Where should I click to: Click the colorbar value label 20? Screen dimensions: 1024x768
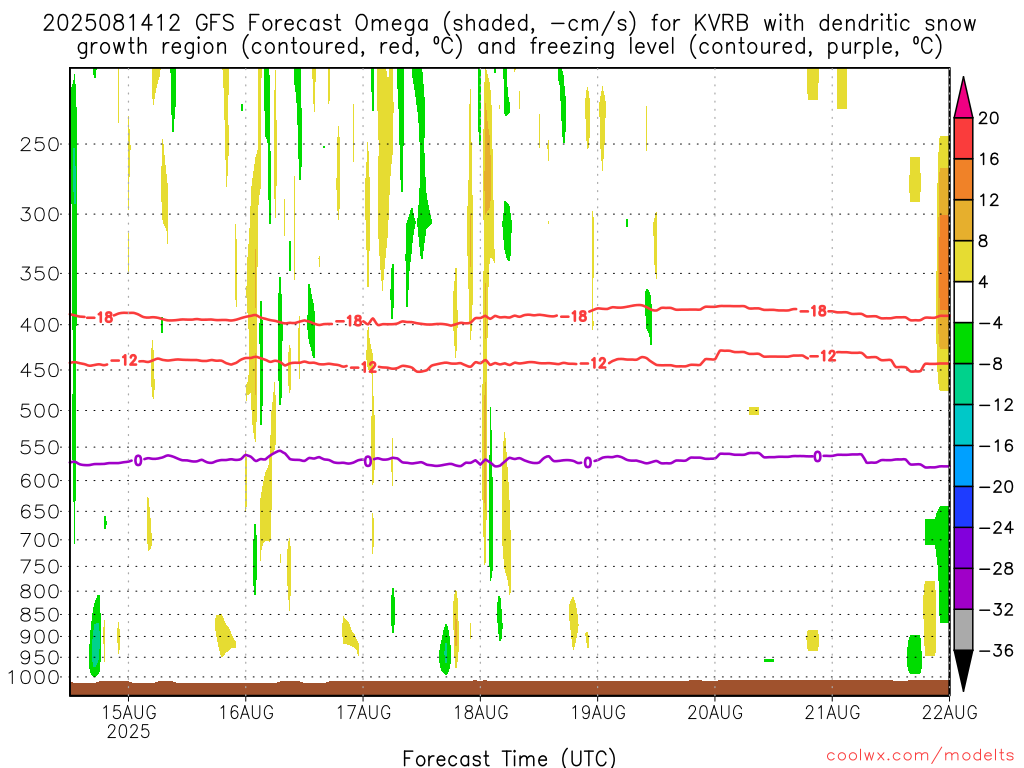(989, 118)
